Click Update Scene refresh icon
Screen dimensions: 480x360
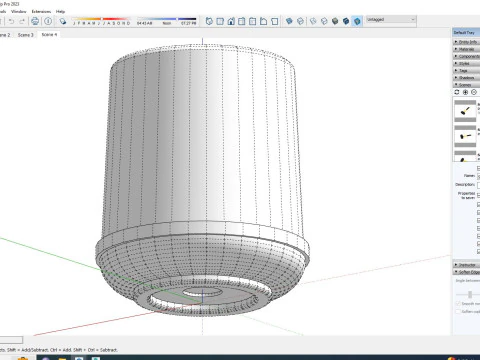457,92
